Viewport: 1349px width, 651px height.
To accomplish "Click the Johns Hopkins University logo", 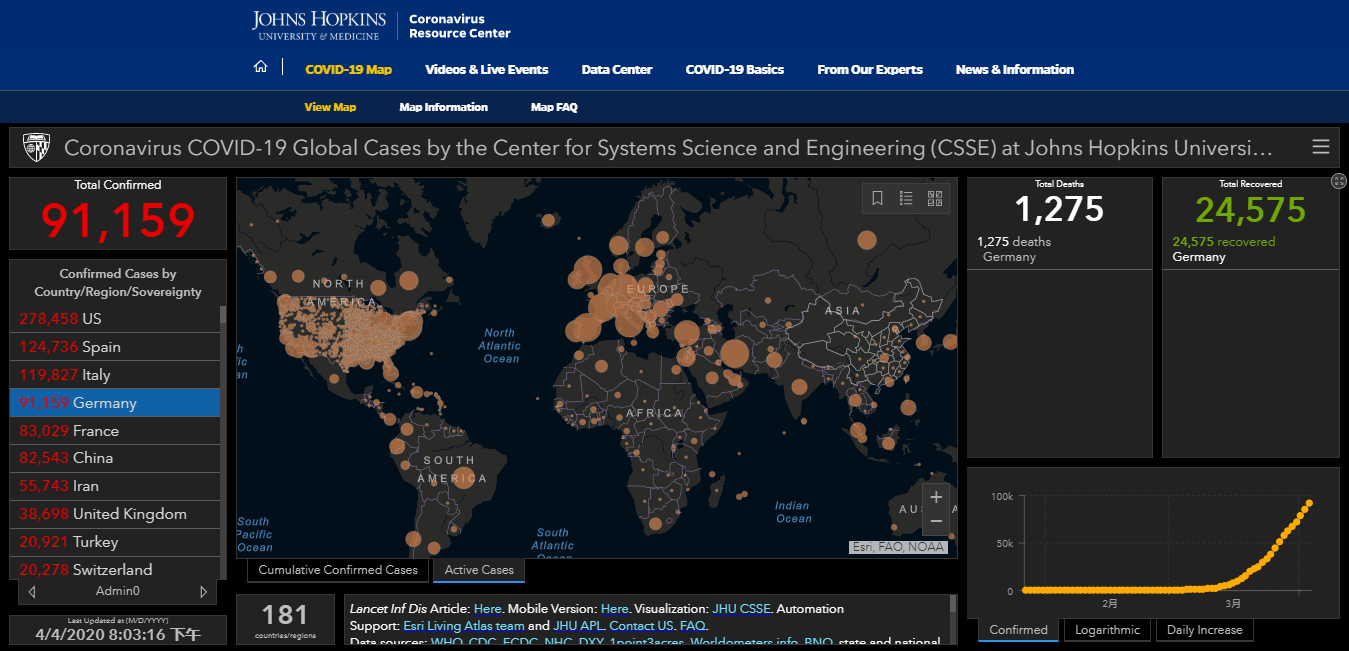I will tap(319, 26).
